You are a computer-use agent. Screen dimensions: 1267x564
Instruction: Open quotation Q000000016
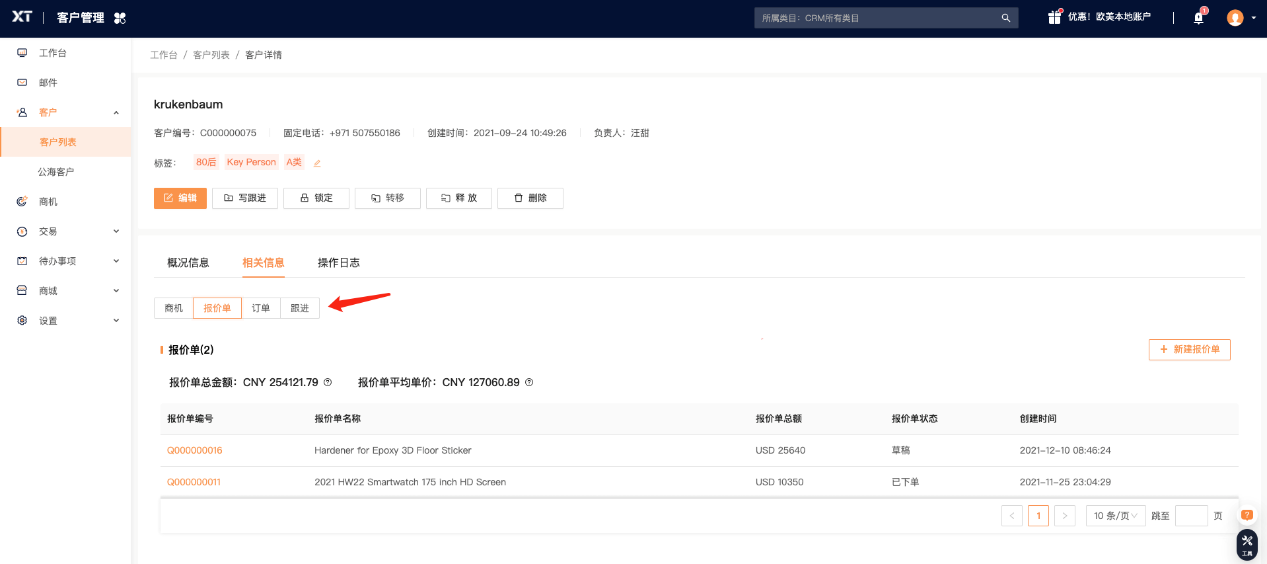pyautogui.click(x=195, y=451)
